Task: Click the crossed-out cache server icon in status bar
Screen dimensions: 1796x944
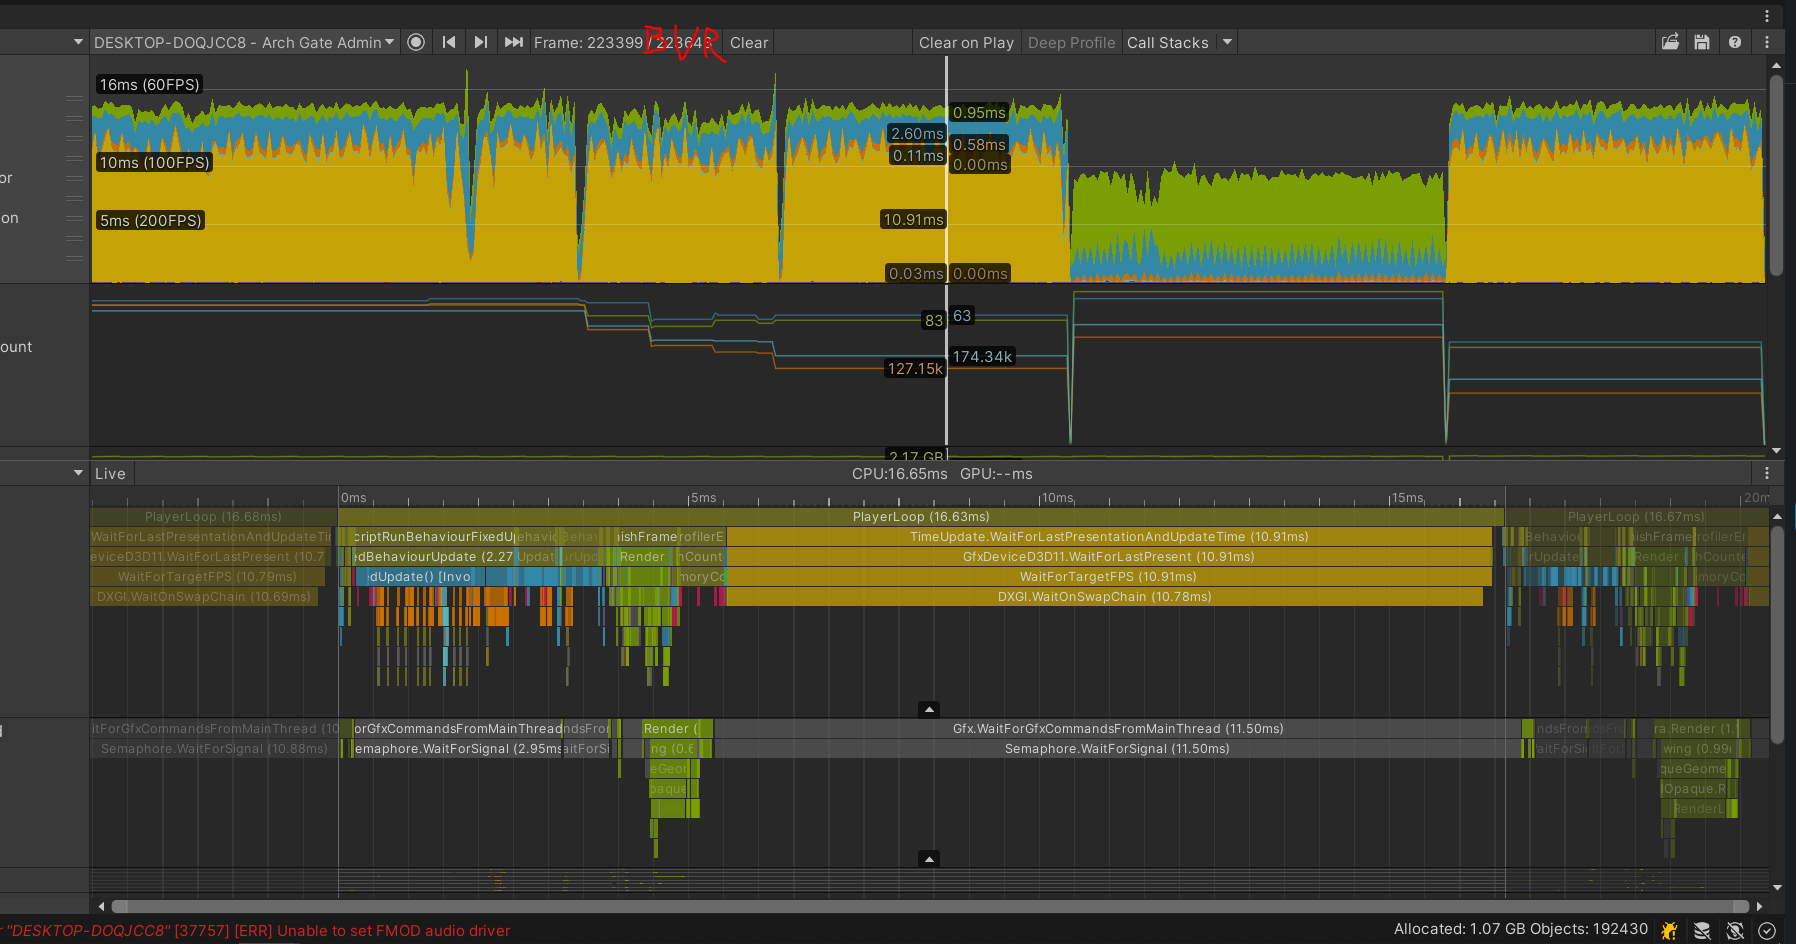Action: pos(1701,930)
